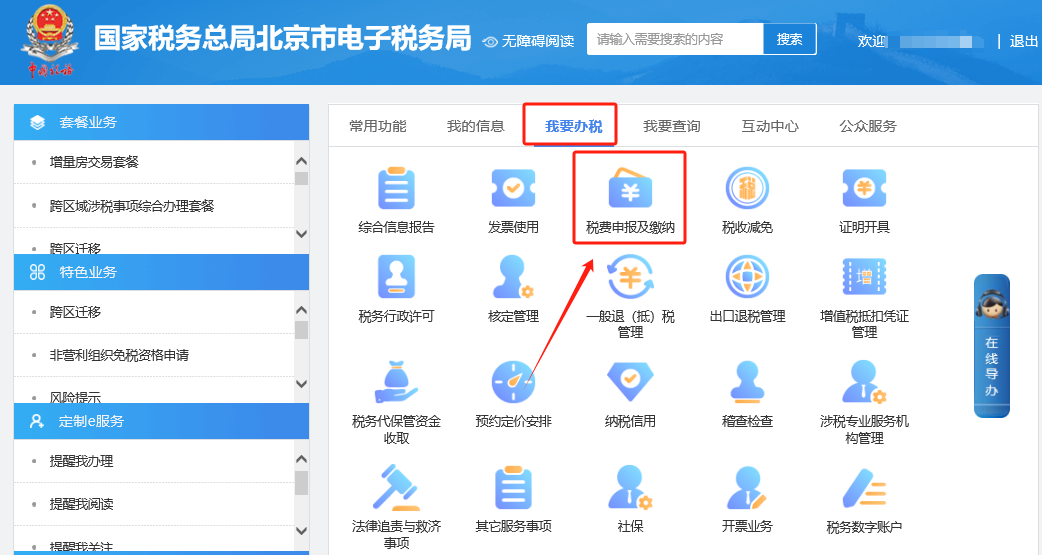The height and width of the screenshot is (555, 1042).
Task: Click down arrow in 套餐业务 list scrollbar
Action: pyautogui.click(x=301, y=234)
